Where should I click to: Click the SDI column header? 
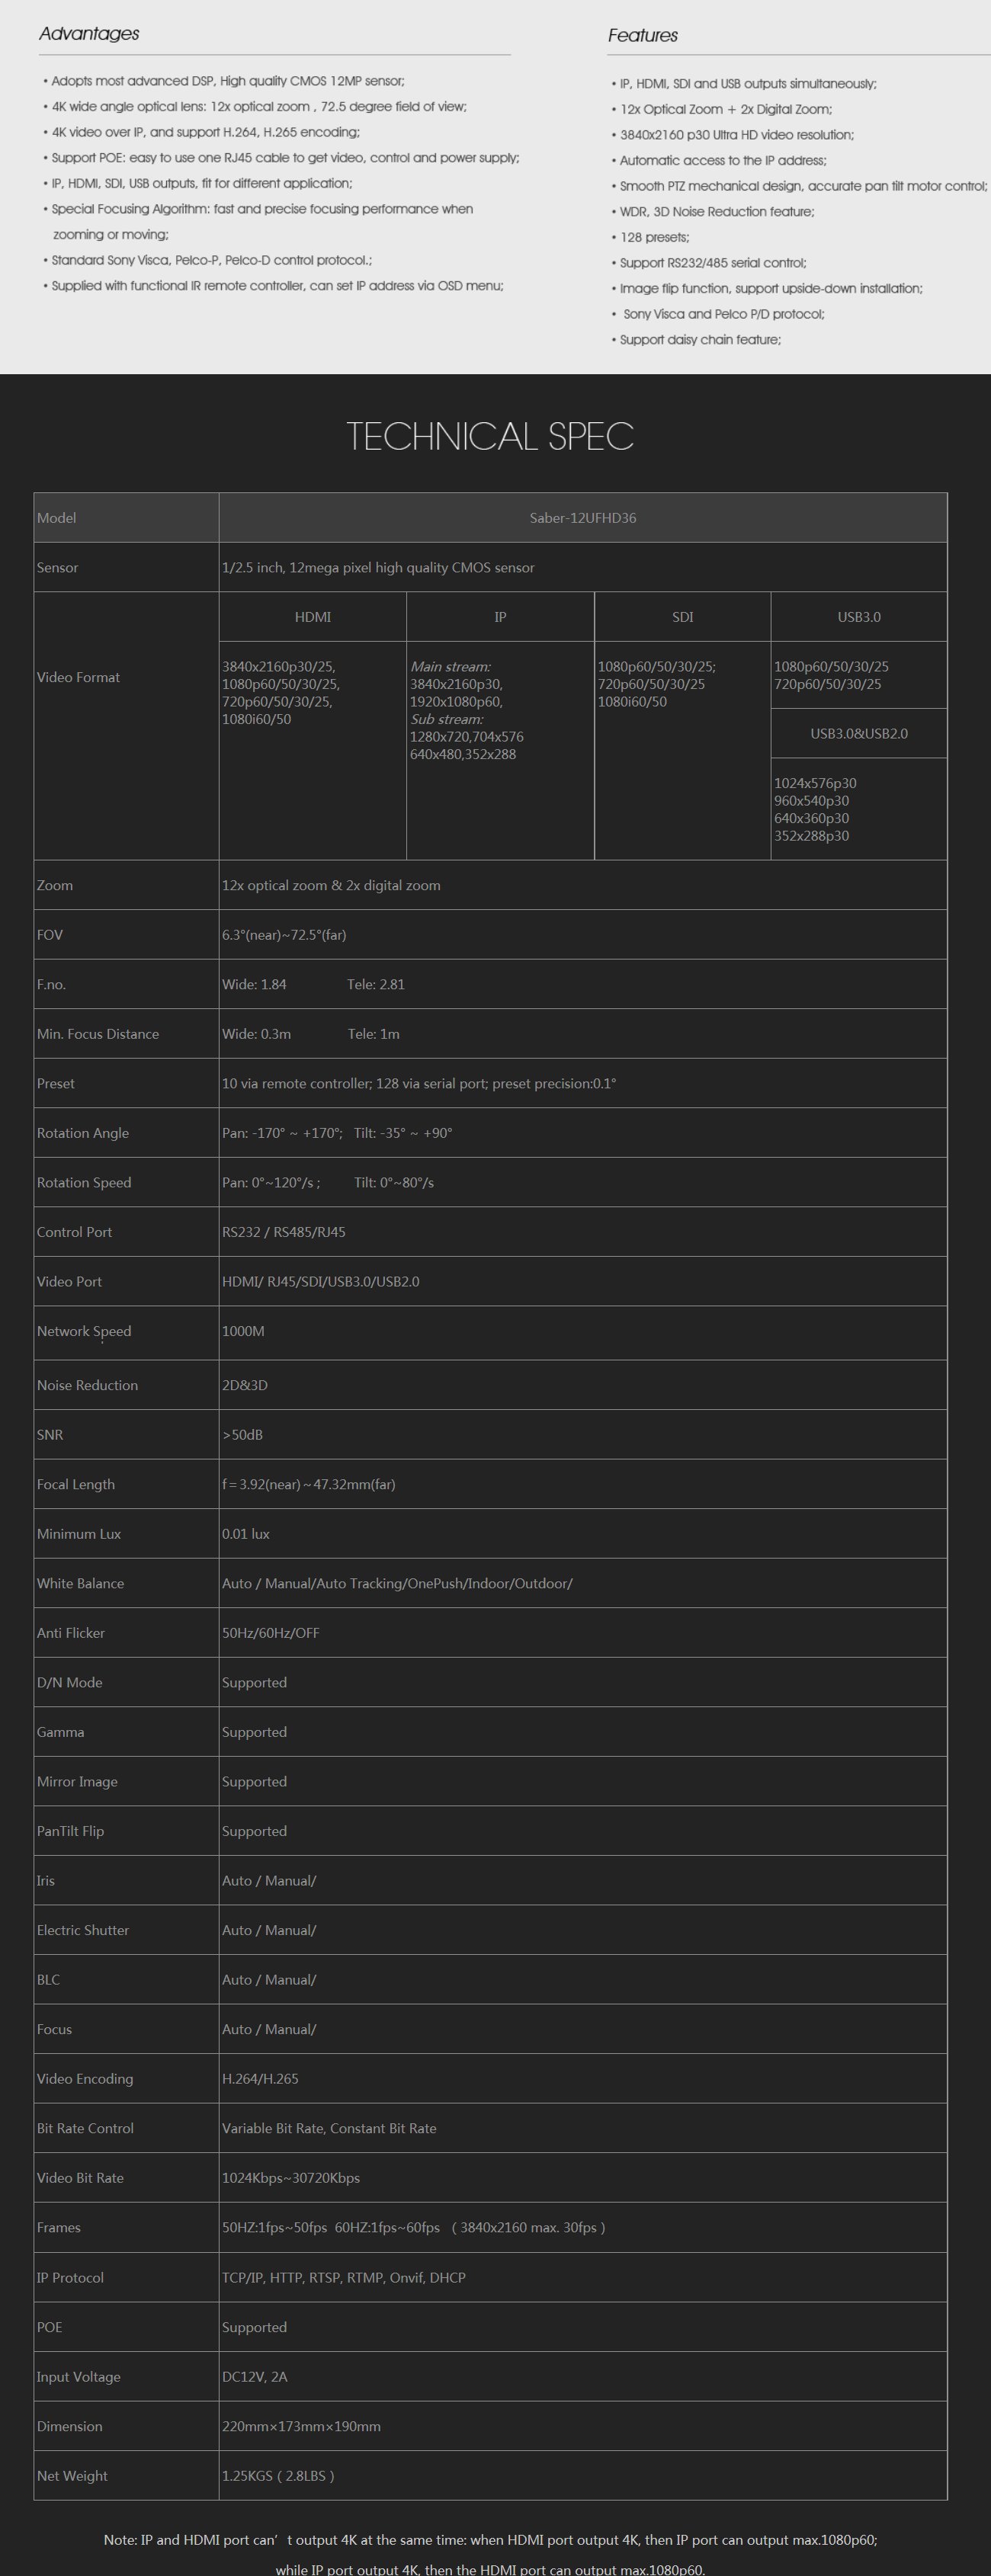click(683, 617)
